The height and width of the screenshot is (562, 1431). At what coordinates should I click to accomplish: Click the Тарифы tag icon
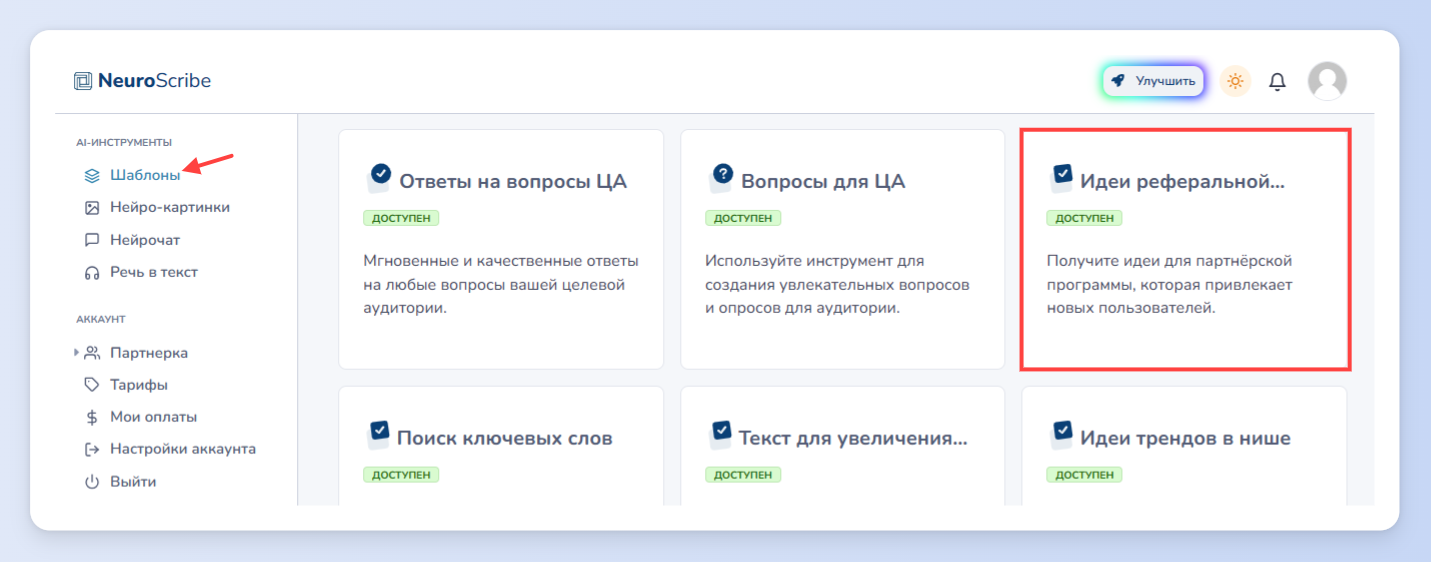[x=92, y=385]
